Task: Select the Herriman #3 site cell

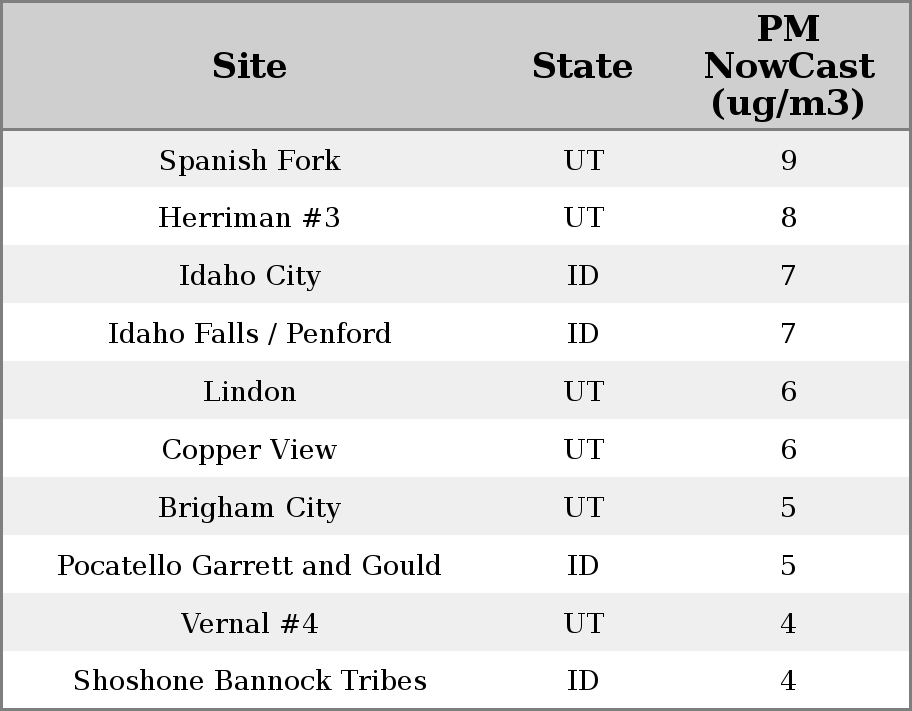Action: [249, 218]
